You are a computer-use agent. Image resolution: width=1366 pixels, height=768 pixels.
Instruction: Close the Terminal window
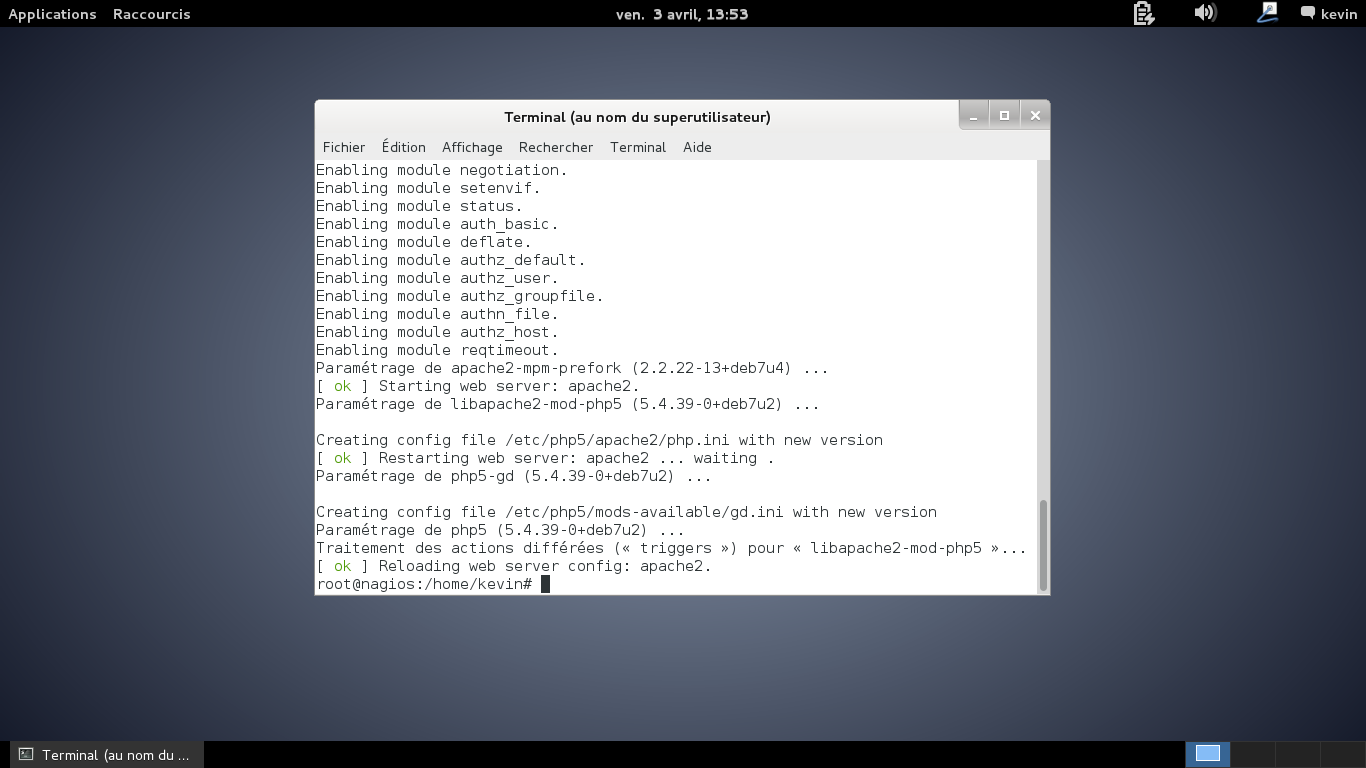[x=1035, y=116]
